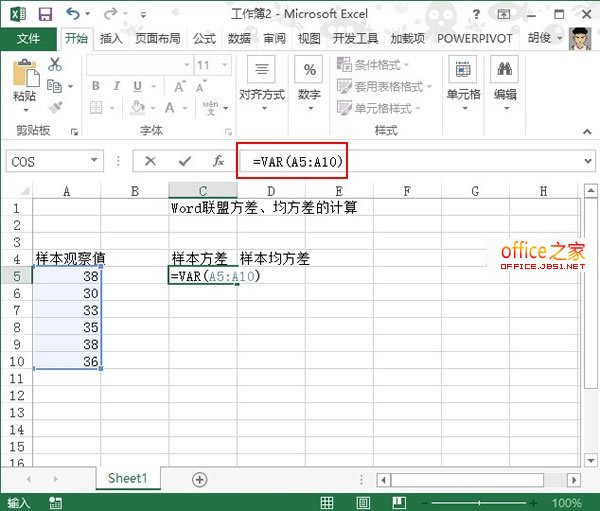
Task: Open the 编辑 editing binoculars group
Action: [x=505, y=83]
